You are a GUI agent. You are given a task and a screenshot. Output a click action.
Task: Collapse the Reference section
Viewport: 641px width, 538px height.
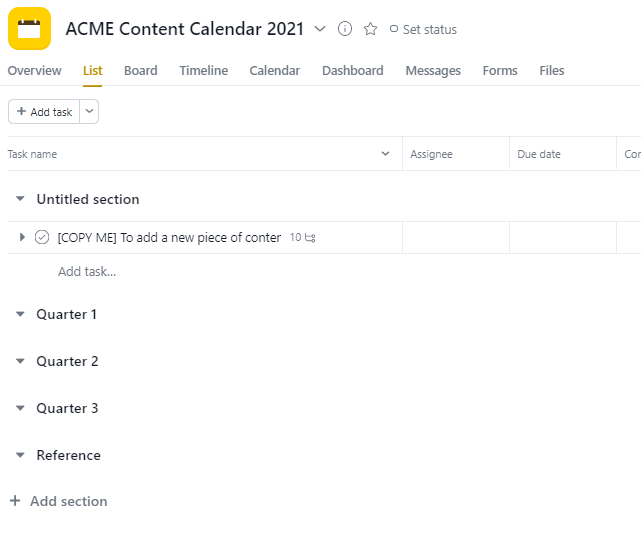point(20,455)
